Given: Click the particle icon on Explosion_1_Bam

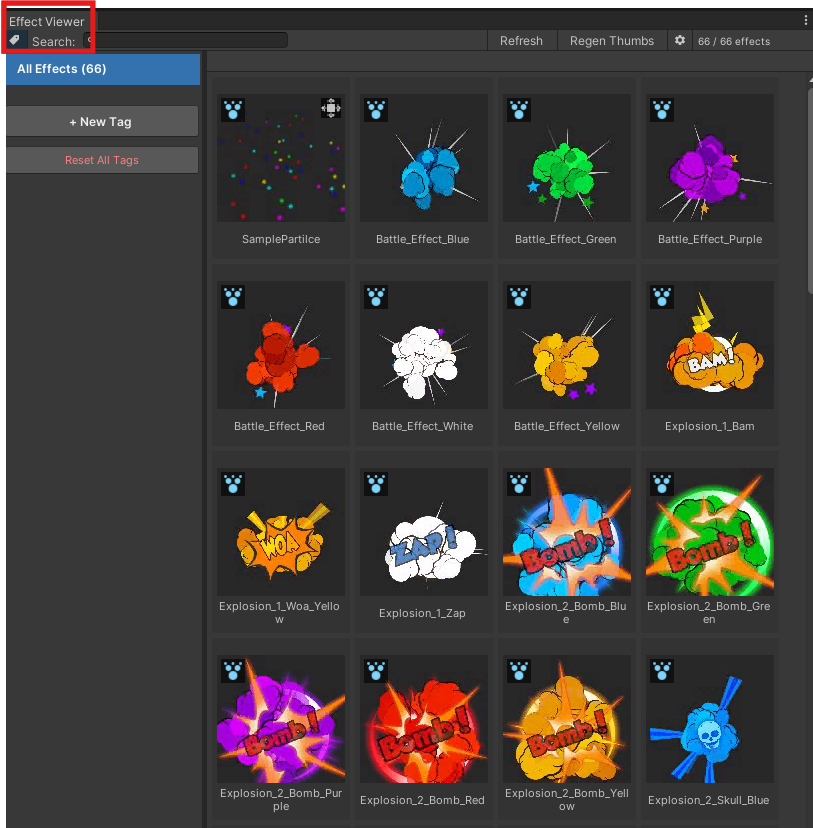Looking at the screenshot, I should (x=660, y=296).
